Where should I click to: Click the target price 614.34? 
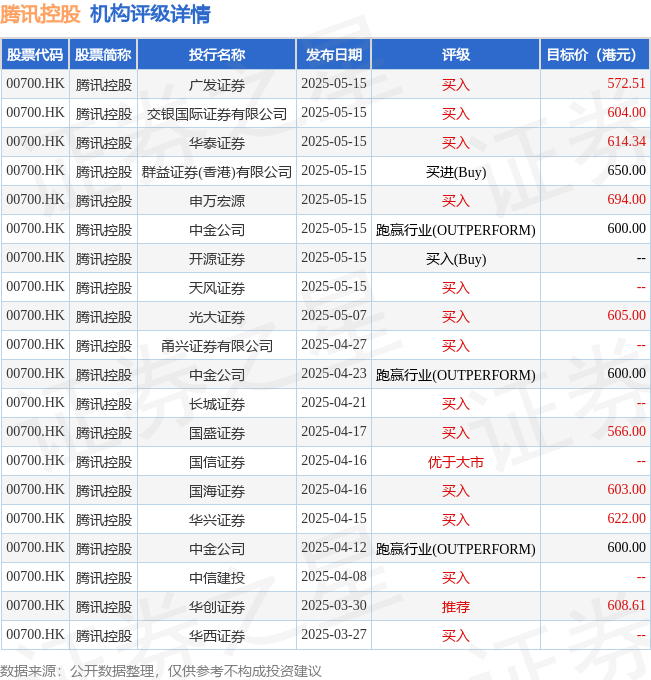tap(626, 141)
